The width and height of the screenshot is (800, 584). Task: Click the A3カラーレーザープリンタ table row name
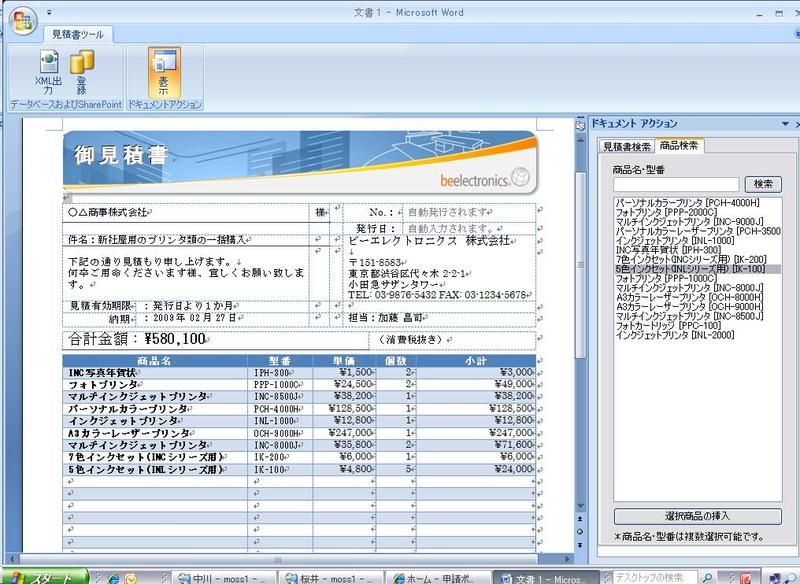click(x=130, y=434)
